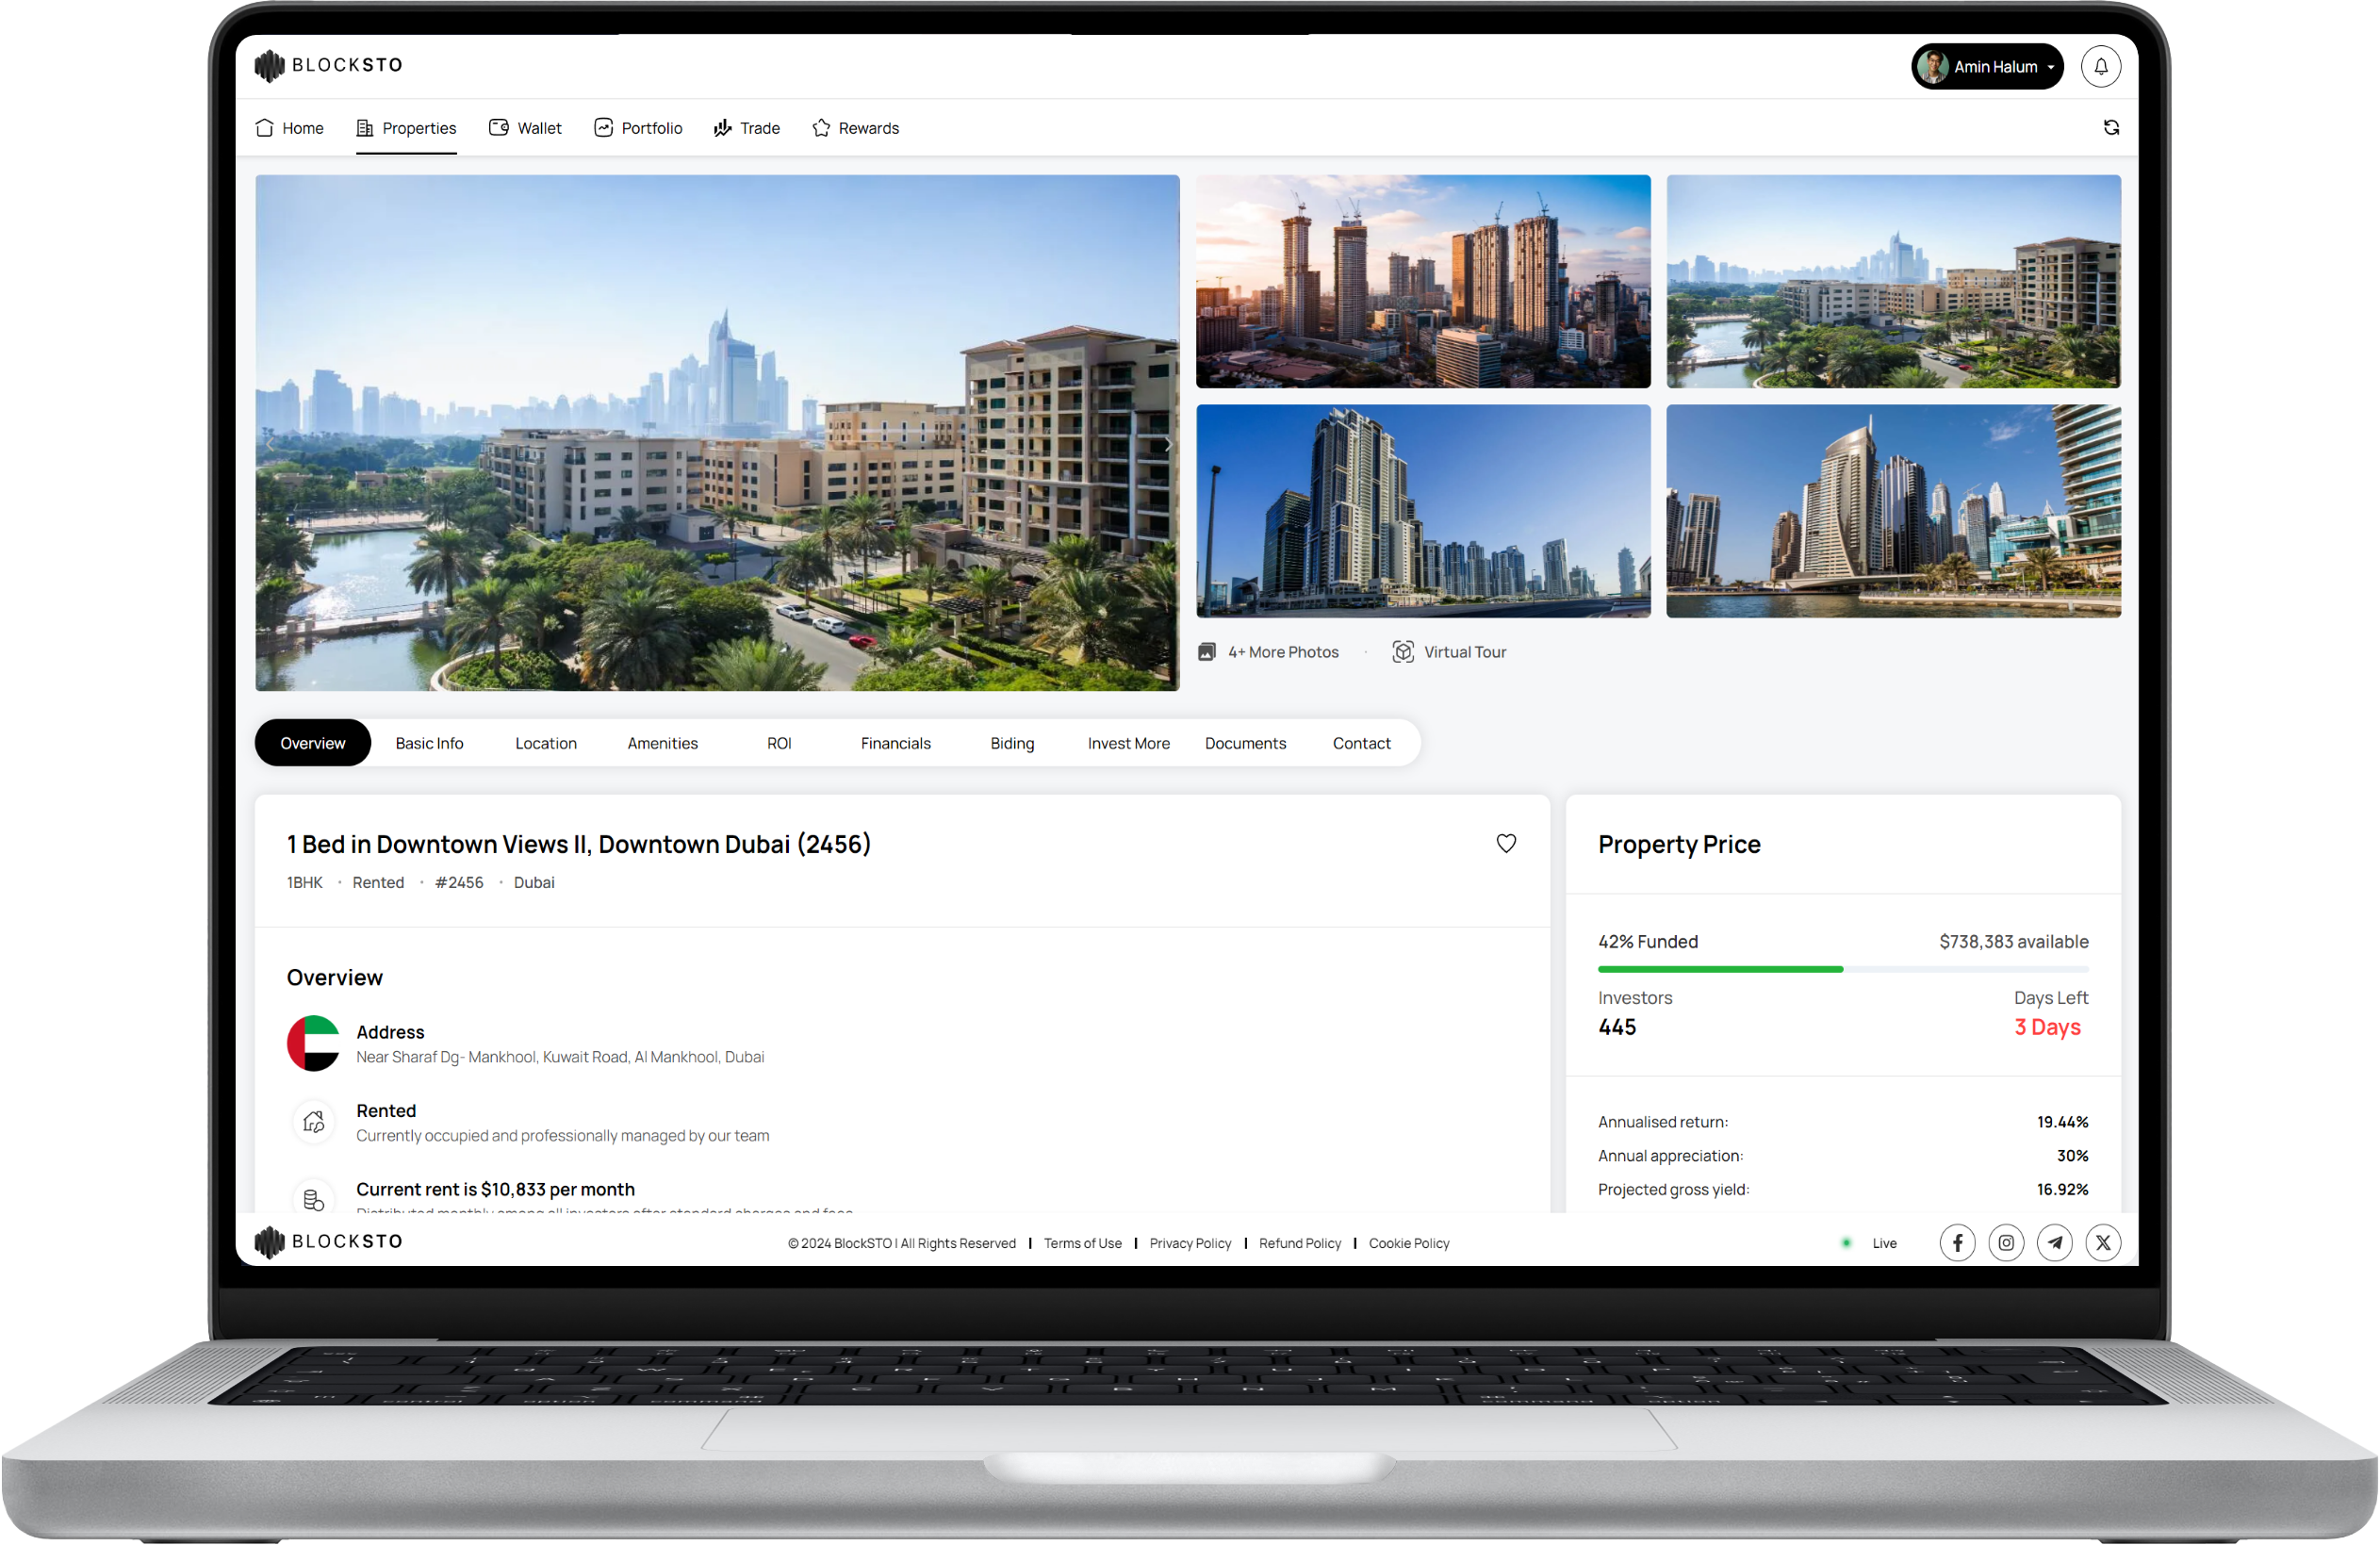Screen dimensions: 2380x1545
Task: Open top-right lakeside residences thumbnail
Action: 1893,281
